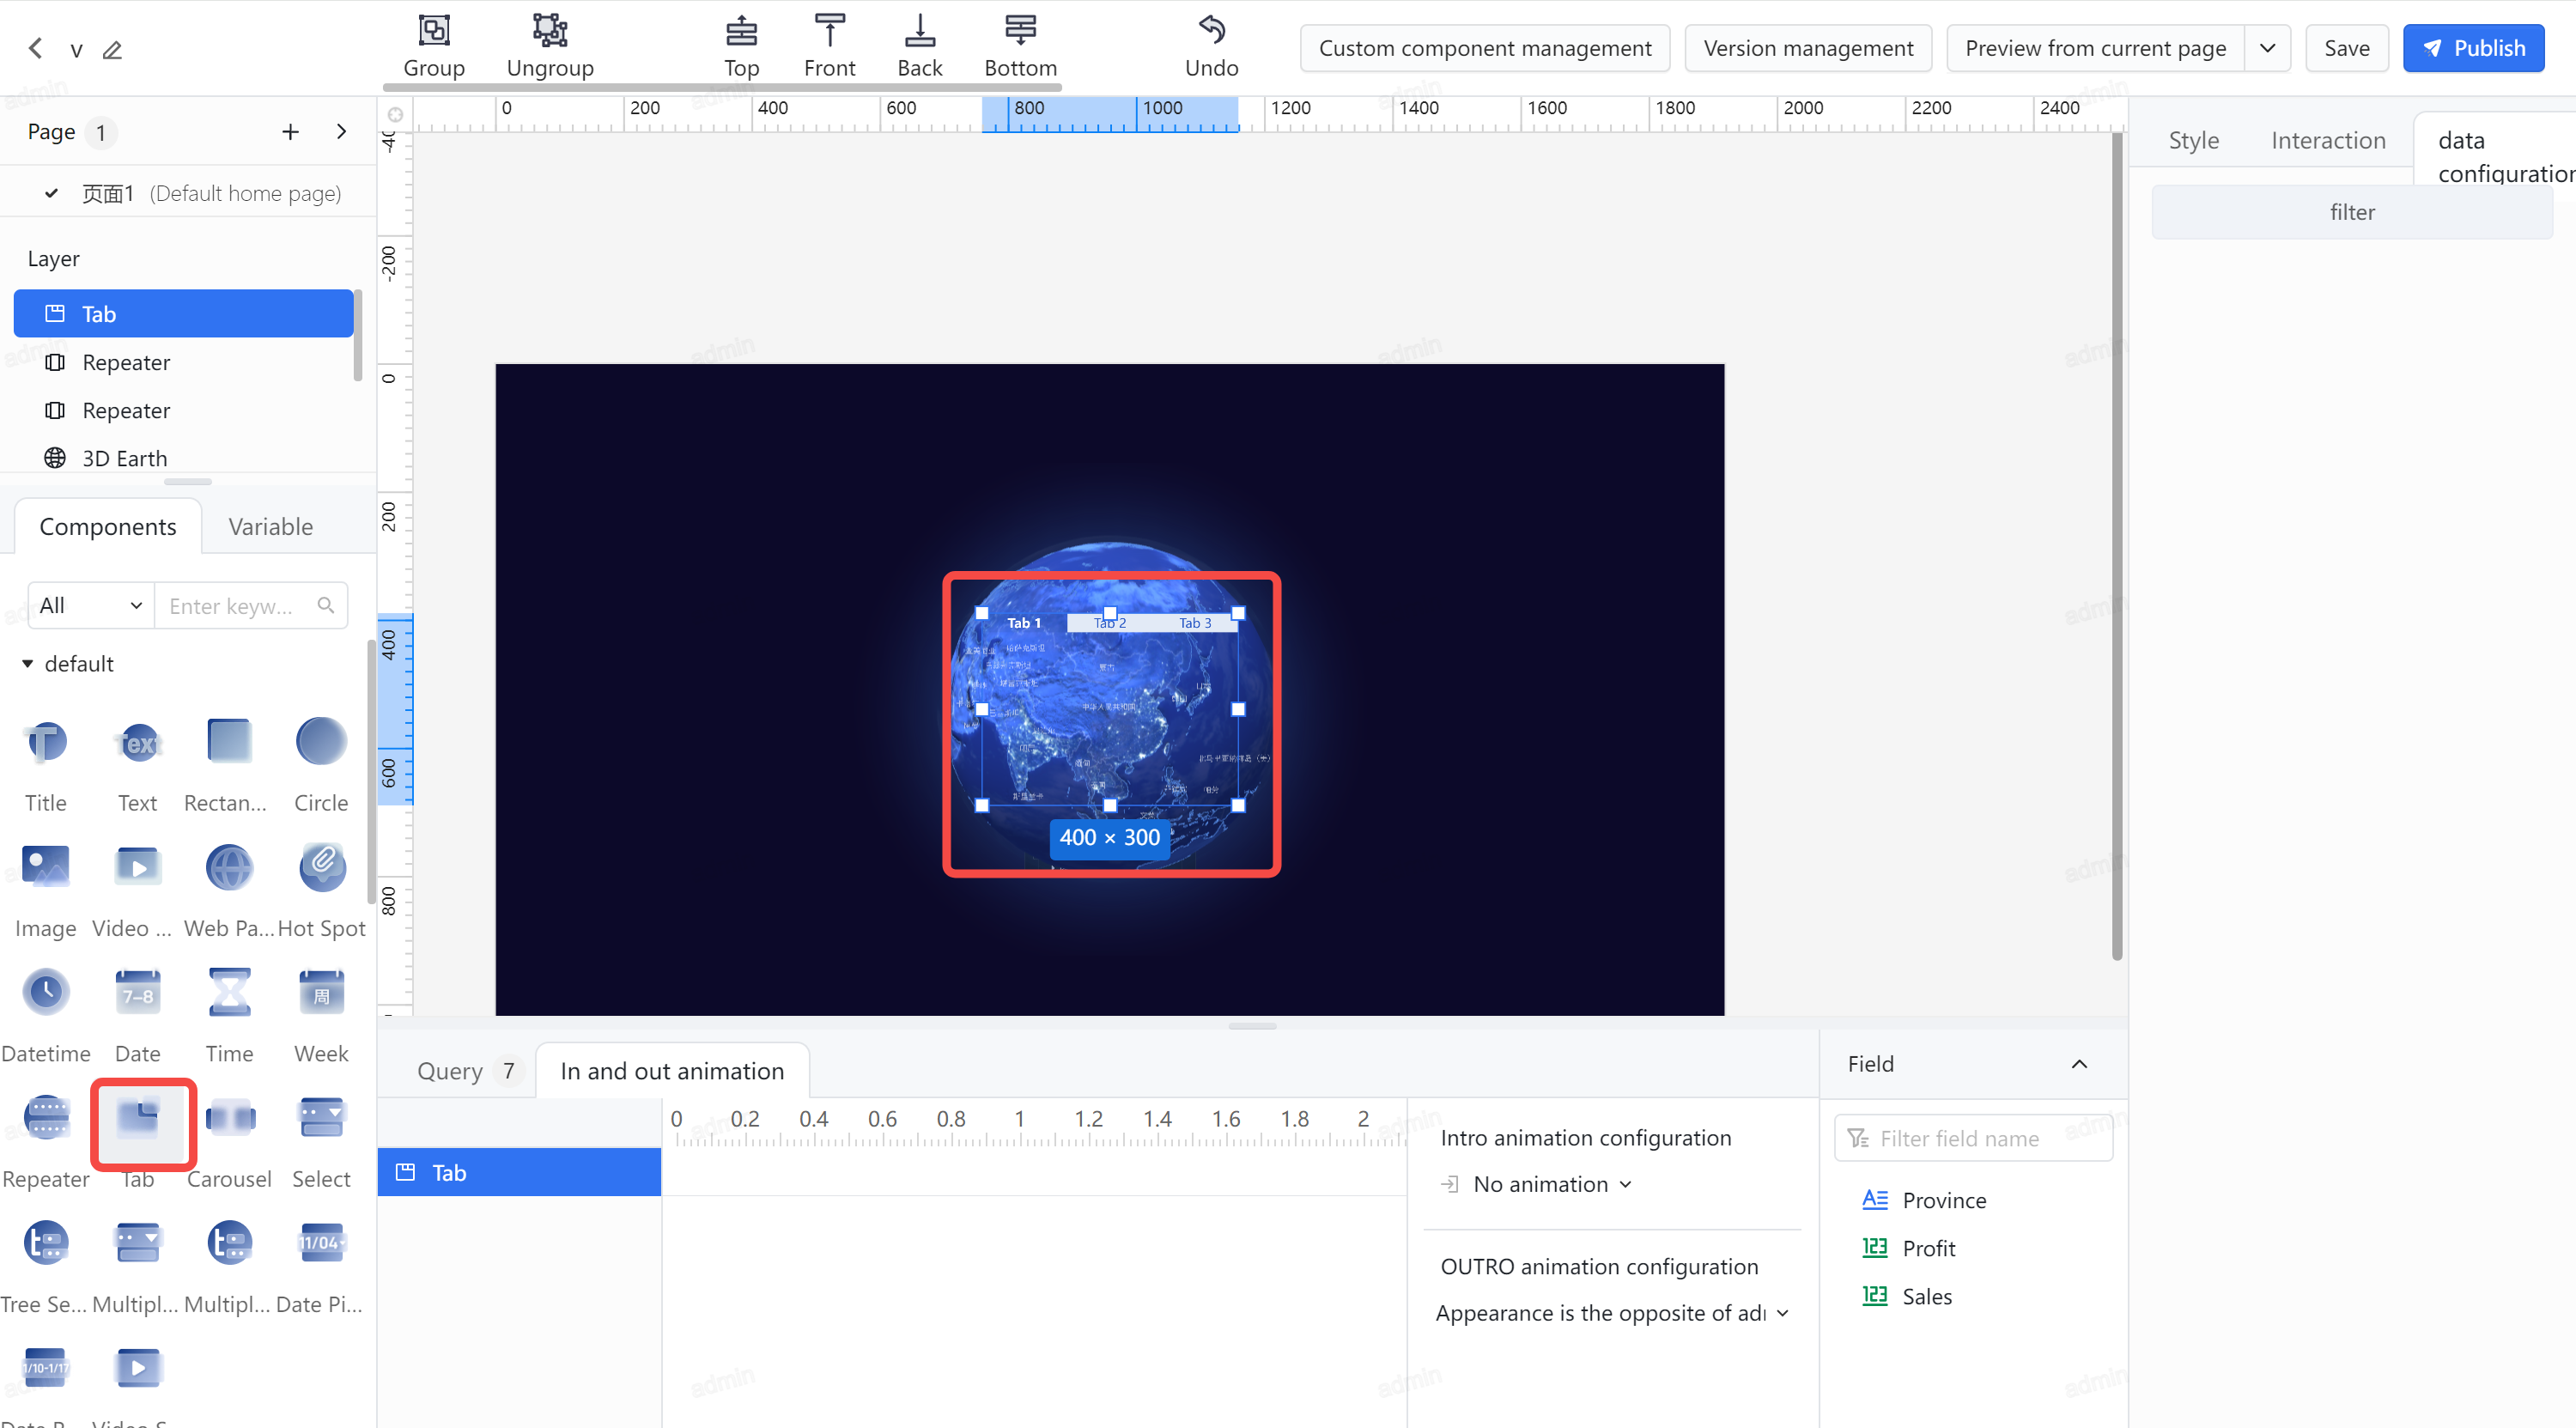Click the Publish button
This screenshot has height=1428, width=2576.
2473,48
